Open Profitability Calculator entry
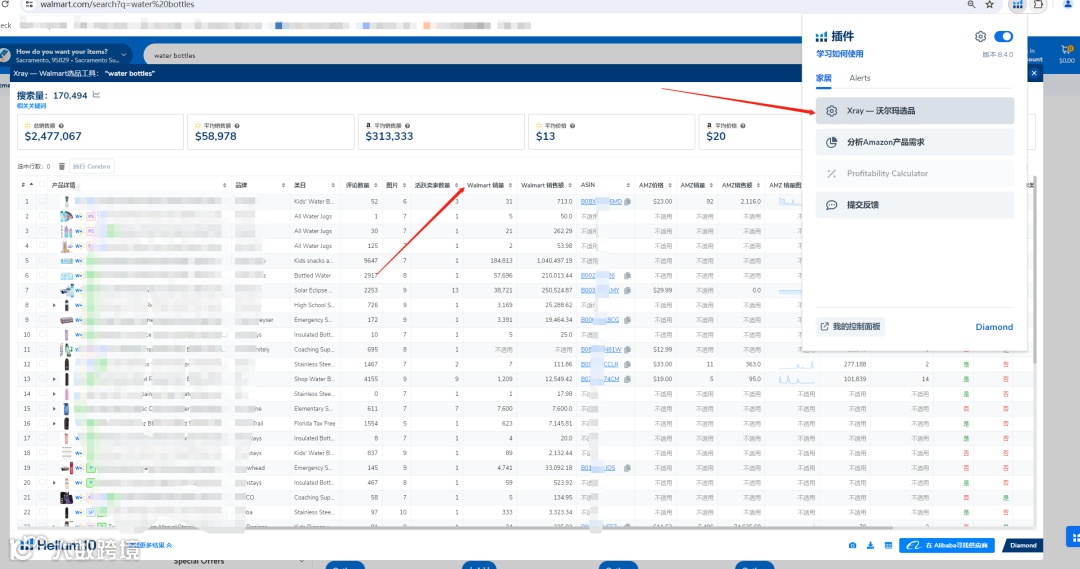The height and width of the screenshot is (569, 1080). pyautogui.click(x=915, y=174)
